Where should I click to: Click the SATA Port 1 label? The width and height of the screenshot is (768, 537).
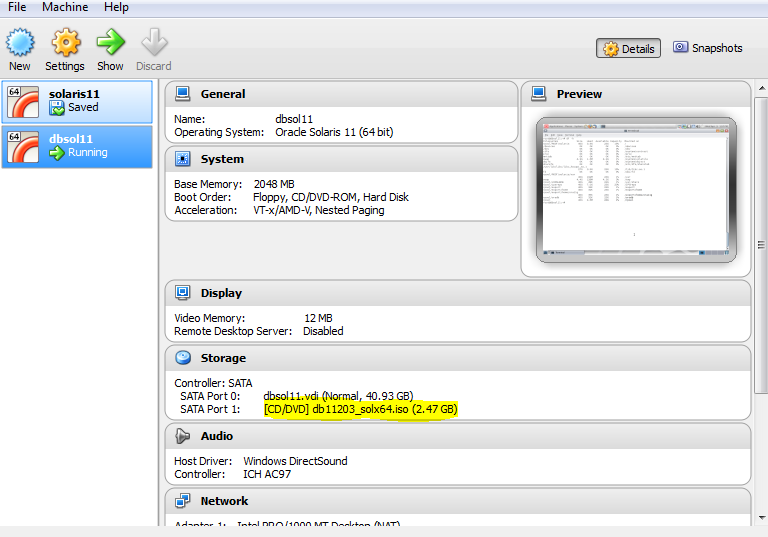[210, 409]
